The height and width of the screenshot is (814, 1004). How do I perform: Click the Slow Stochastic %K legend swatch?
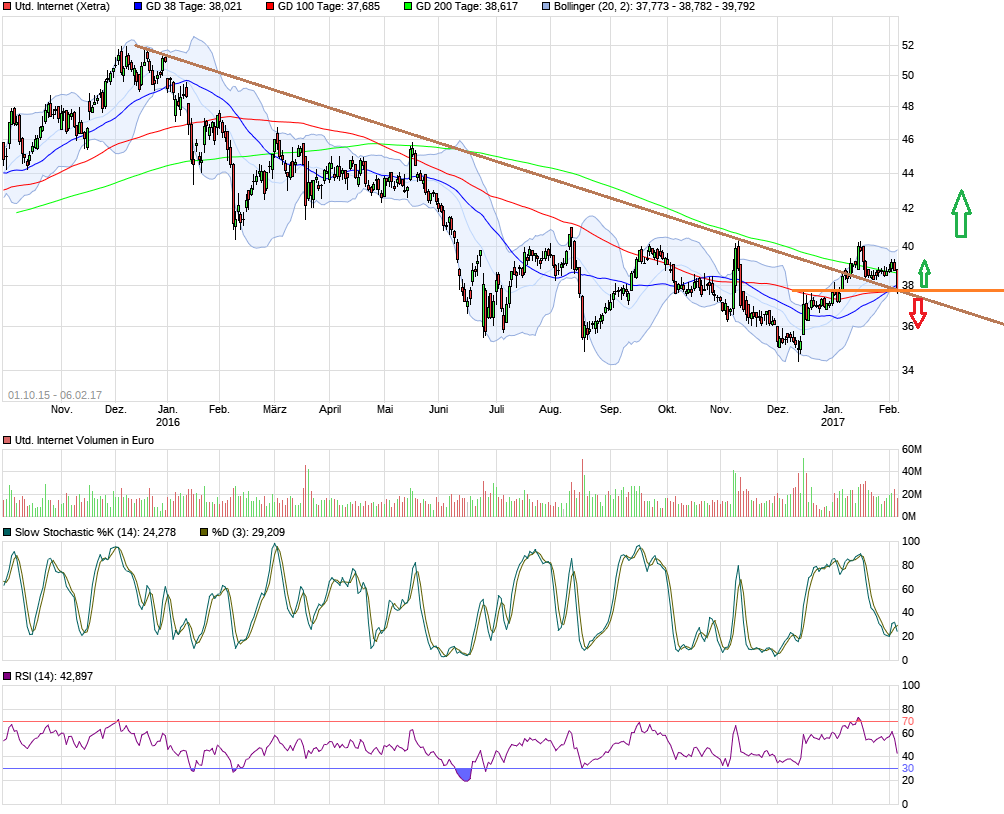(7, 532)
